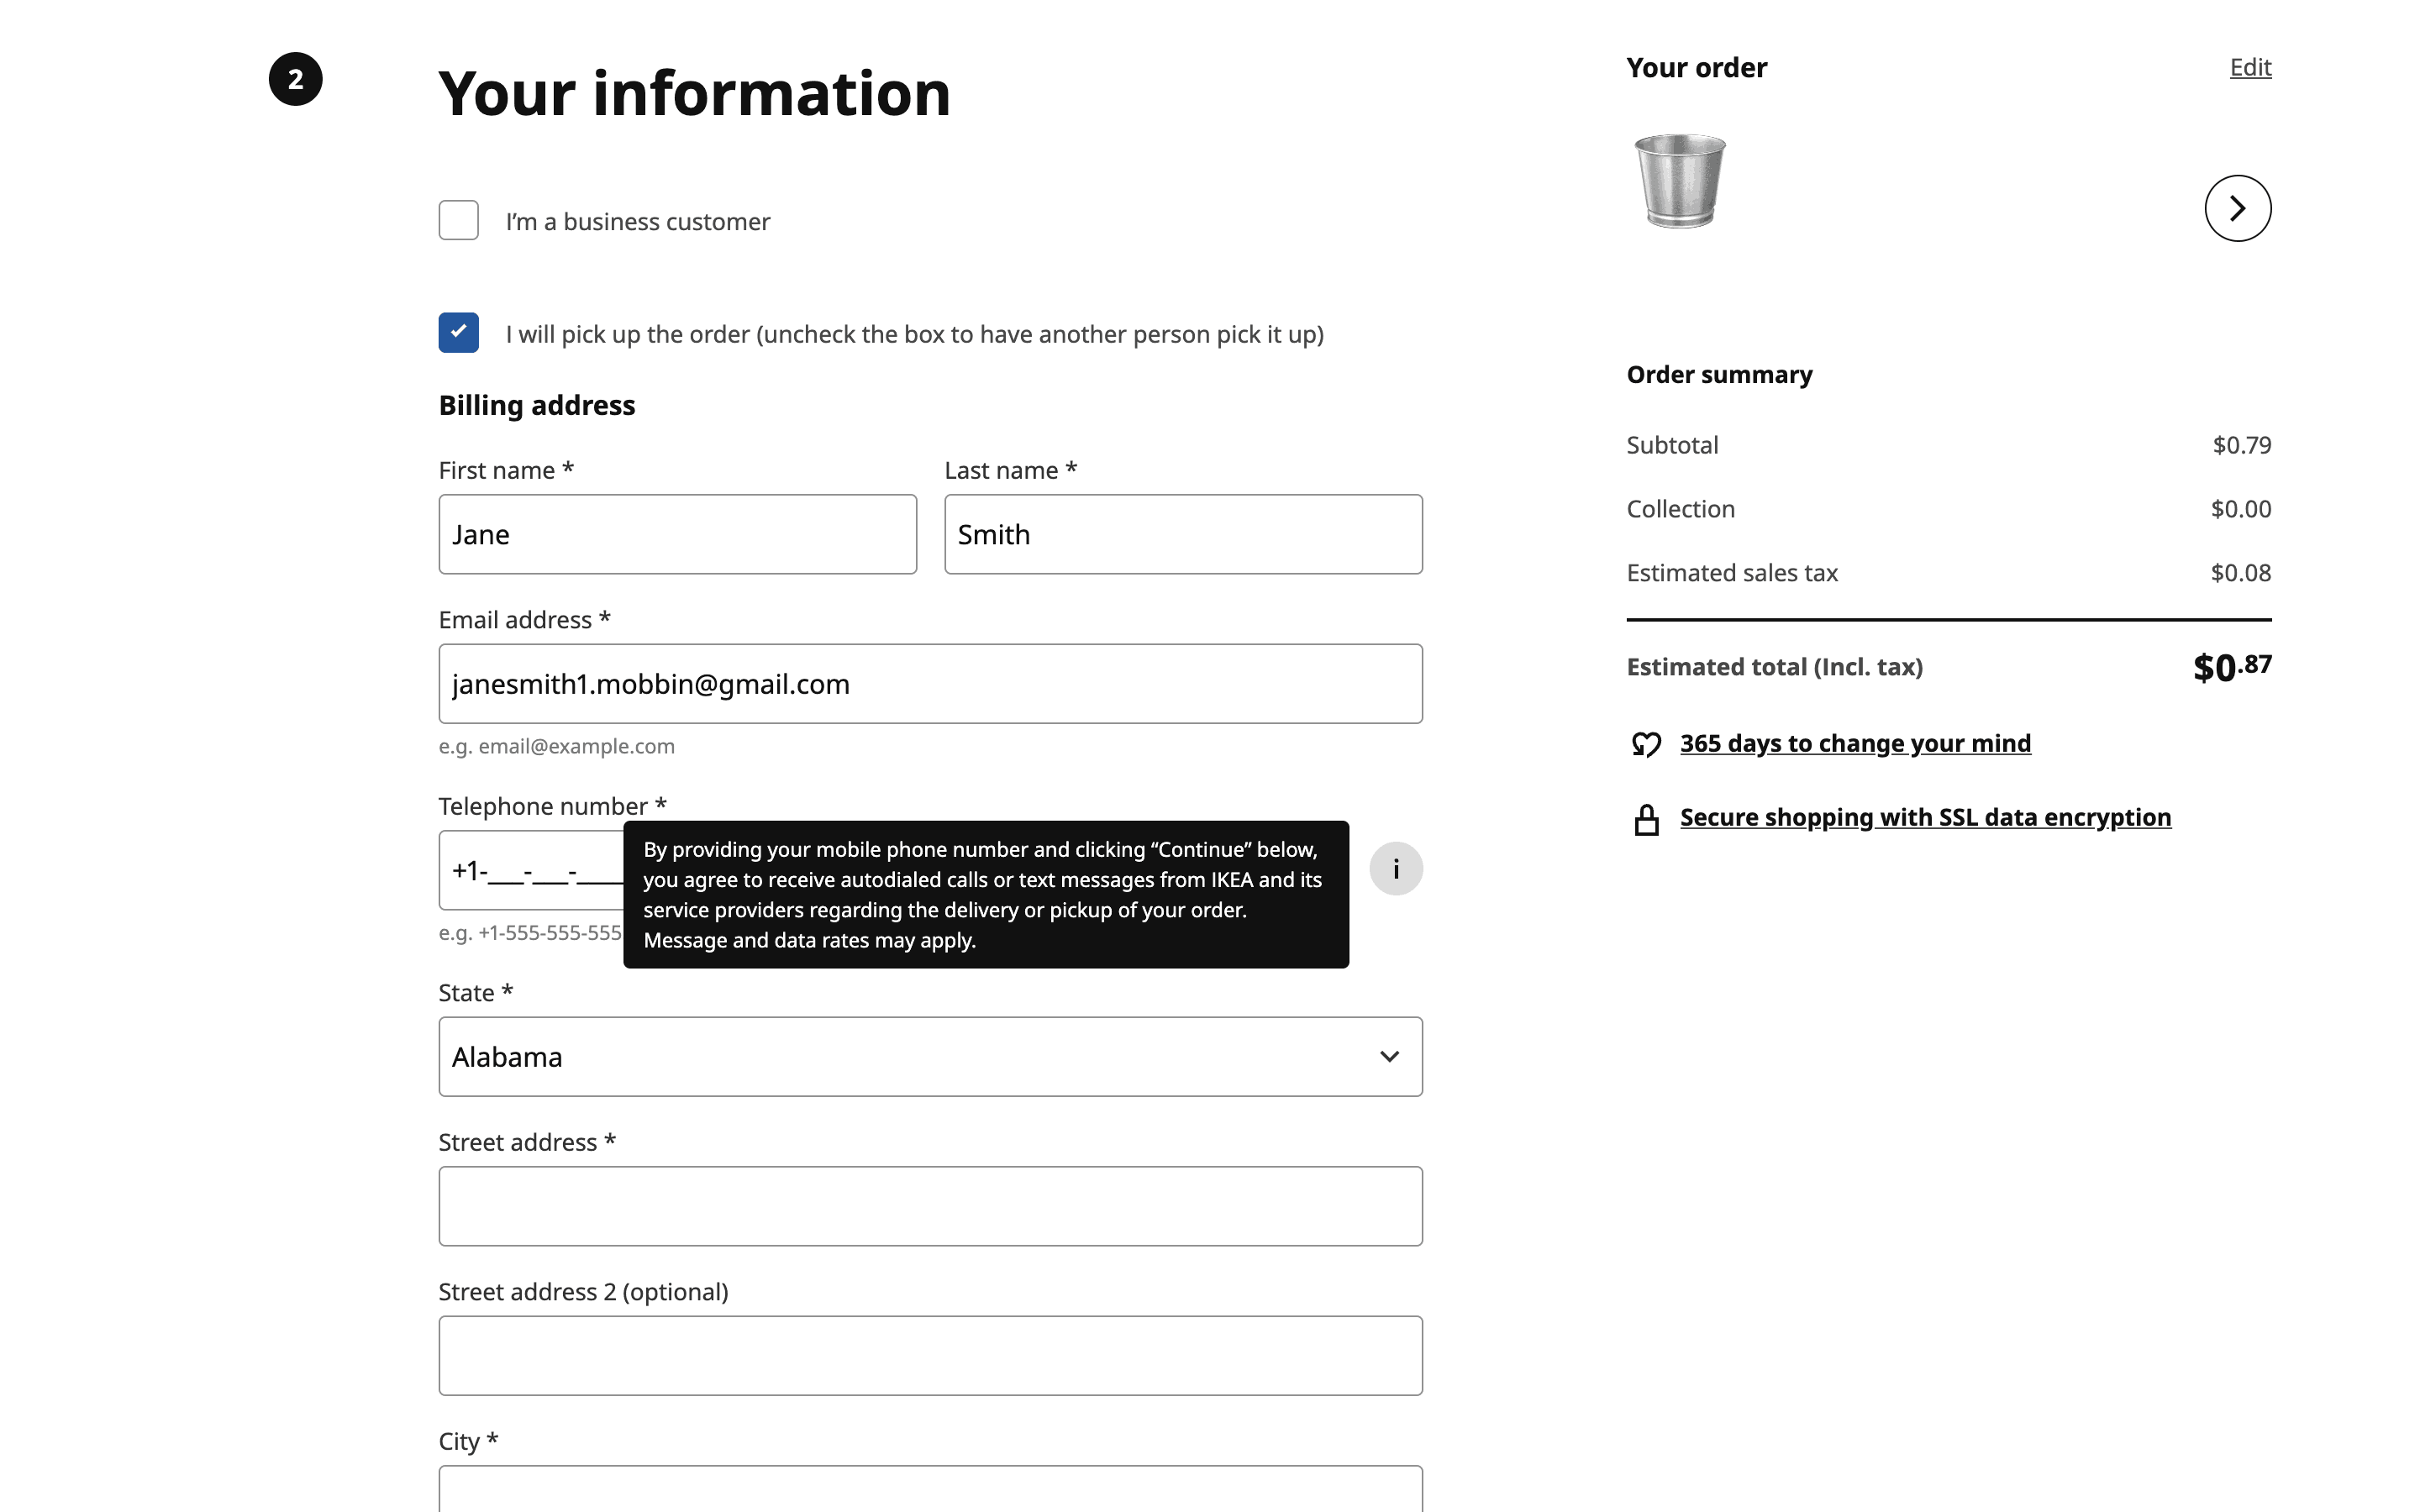Click the bucket product thumbnail
Screen dimensions: 2420x1512
pos(1679,181)
